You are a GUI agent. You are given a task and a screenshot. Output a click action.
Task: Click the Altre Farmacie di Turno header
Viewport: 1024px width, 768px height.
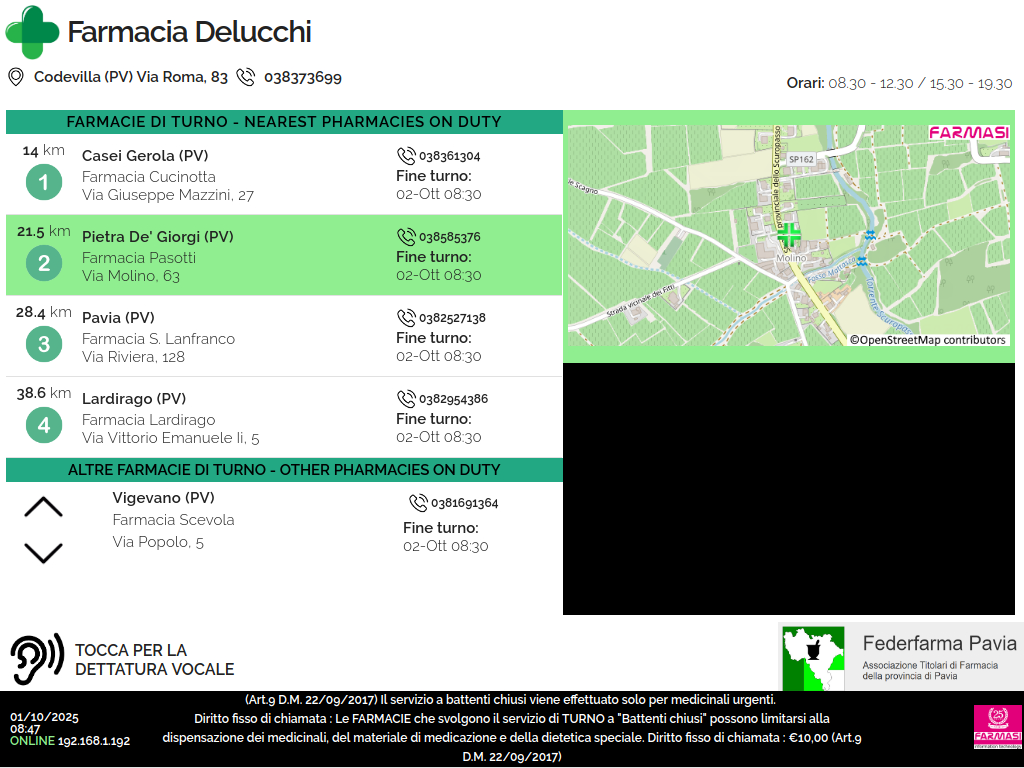click(x=284, y=470)
